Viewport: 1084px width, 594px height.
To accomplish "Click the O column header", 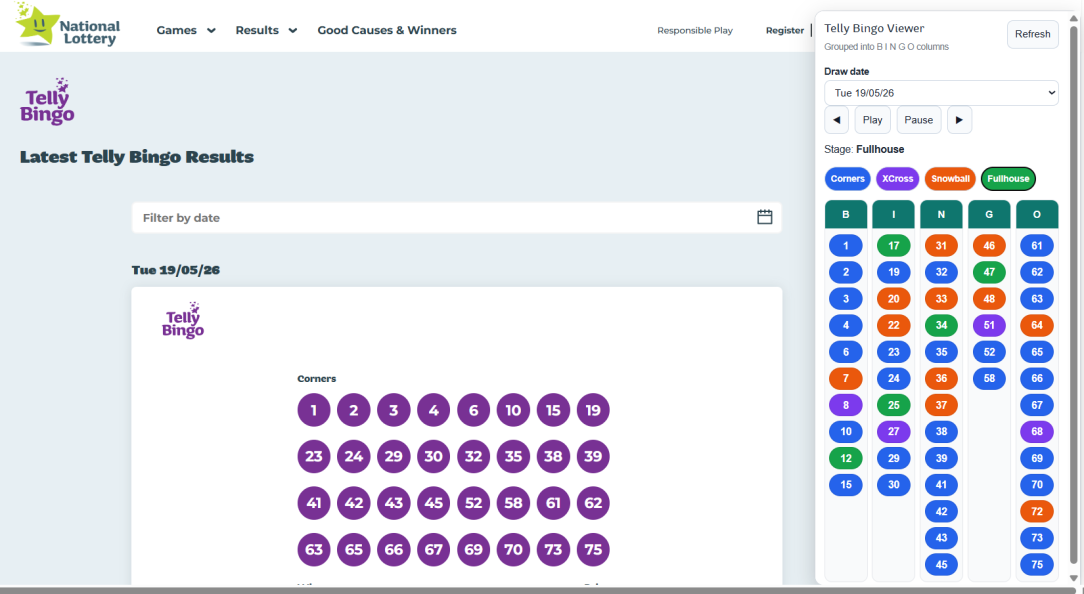I will click(x=1037, y=214).
